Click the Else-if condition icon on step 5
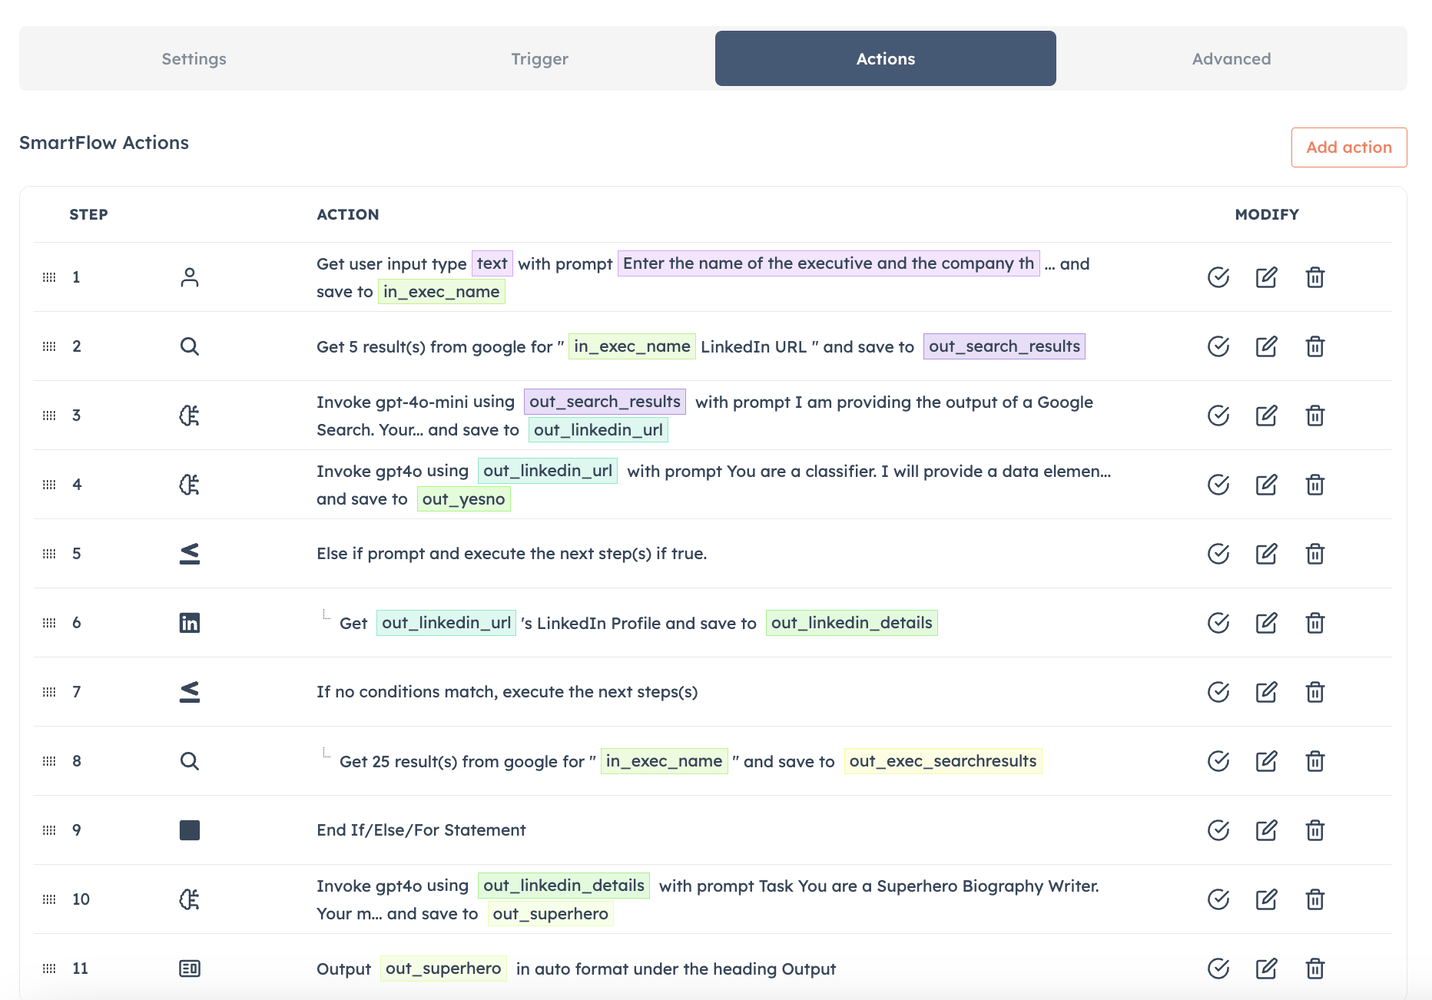The height and width of the screenshot is (1000, 1432). coord(189,554)
